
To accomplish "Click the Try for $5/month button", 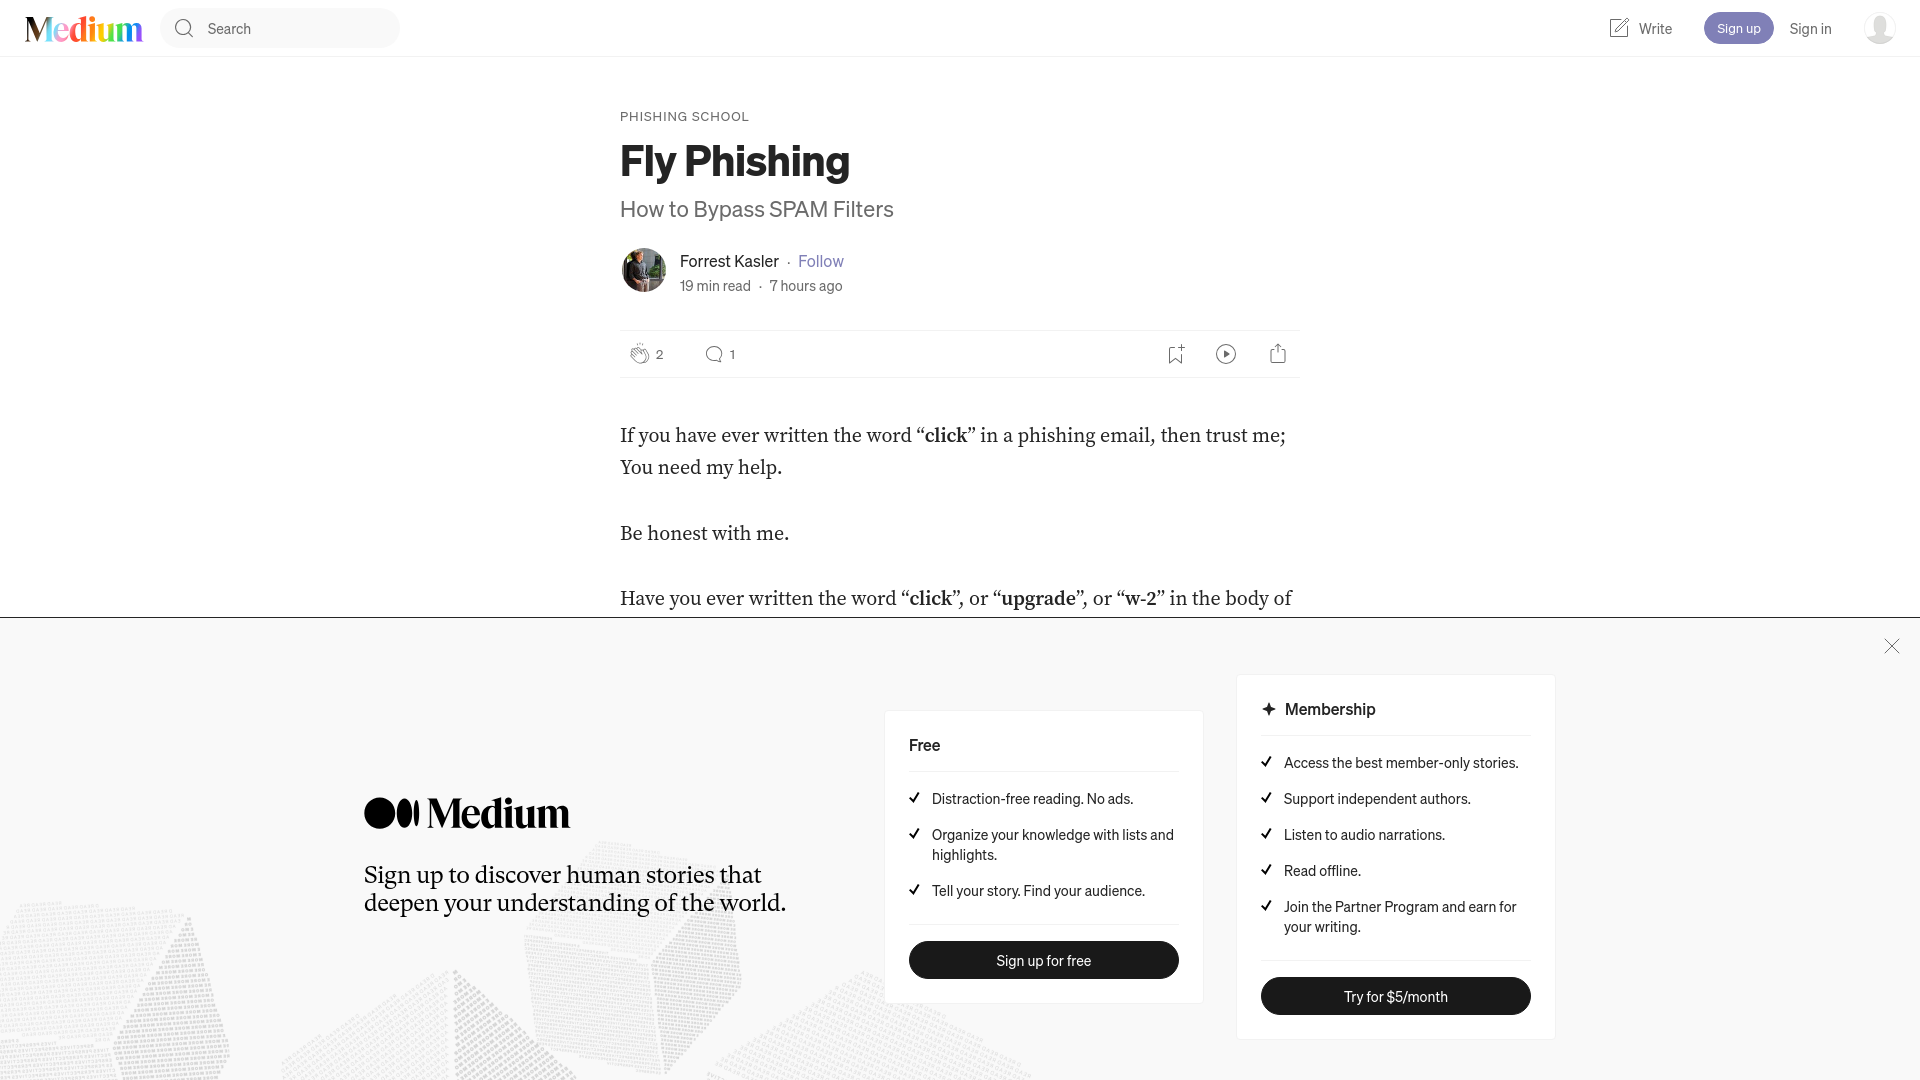I will point(1395,996).
